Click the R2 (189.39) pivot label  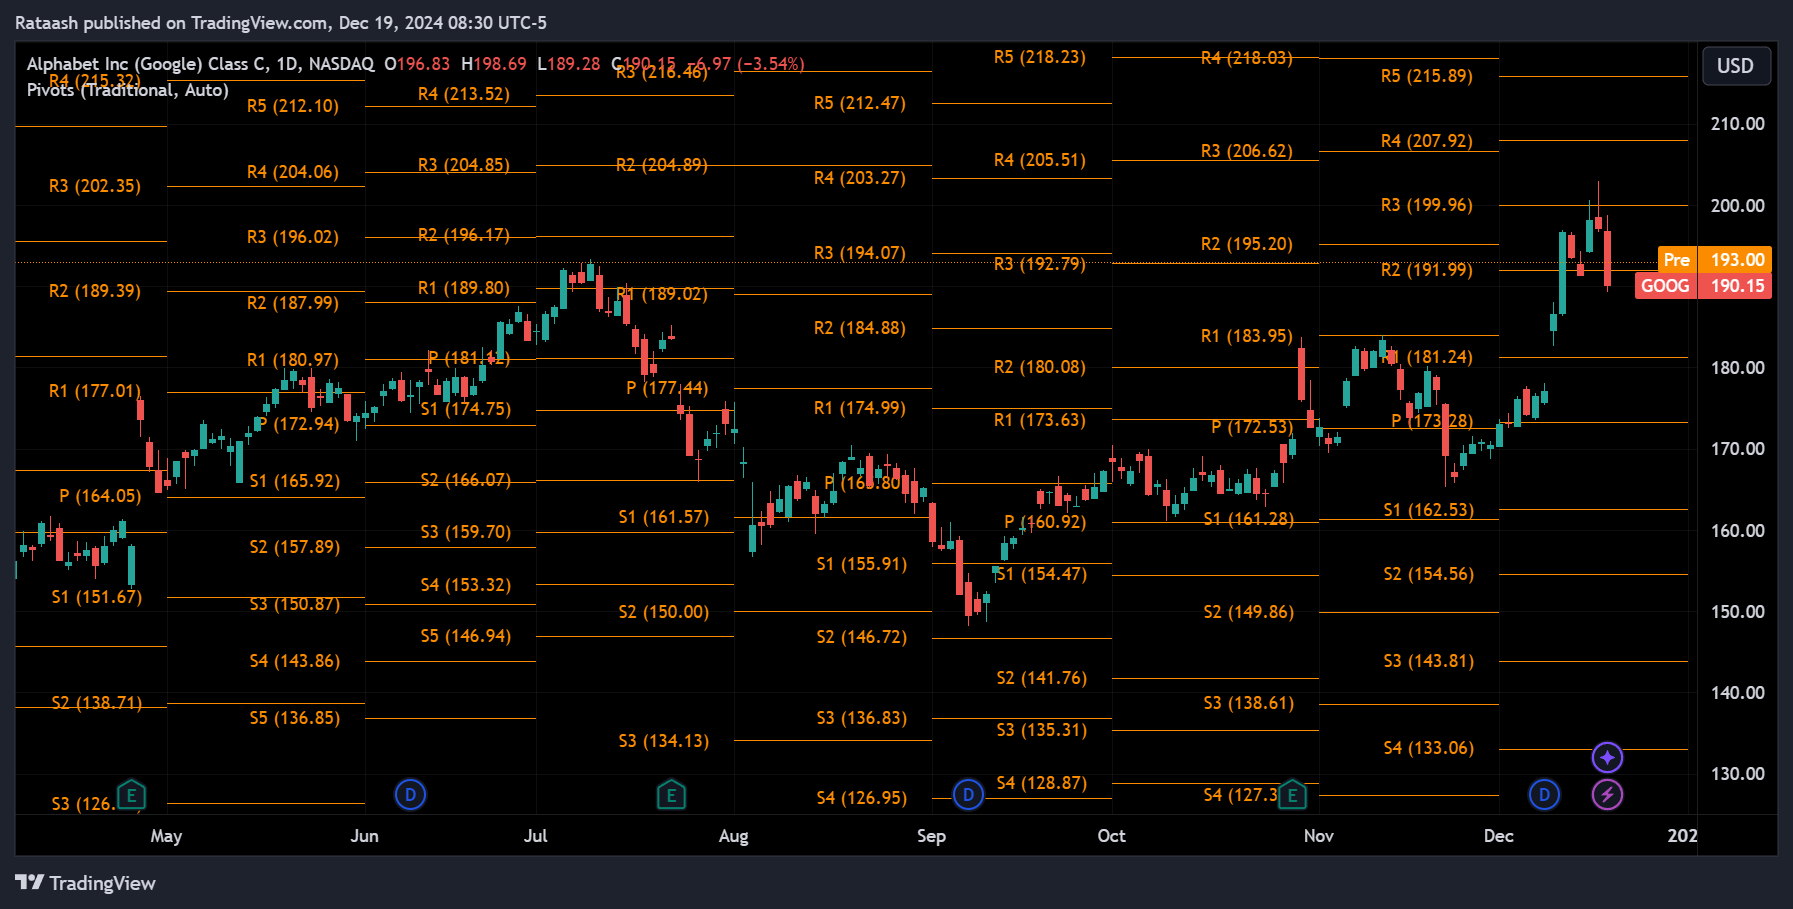tap(95, 291)
